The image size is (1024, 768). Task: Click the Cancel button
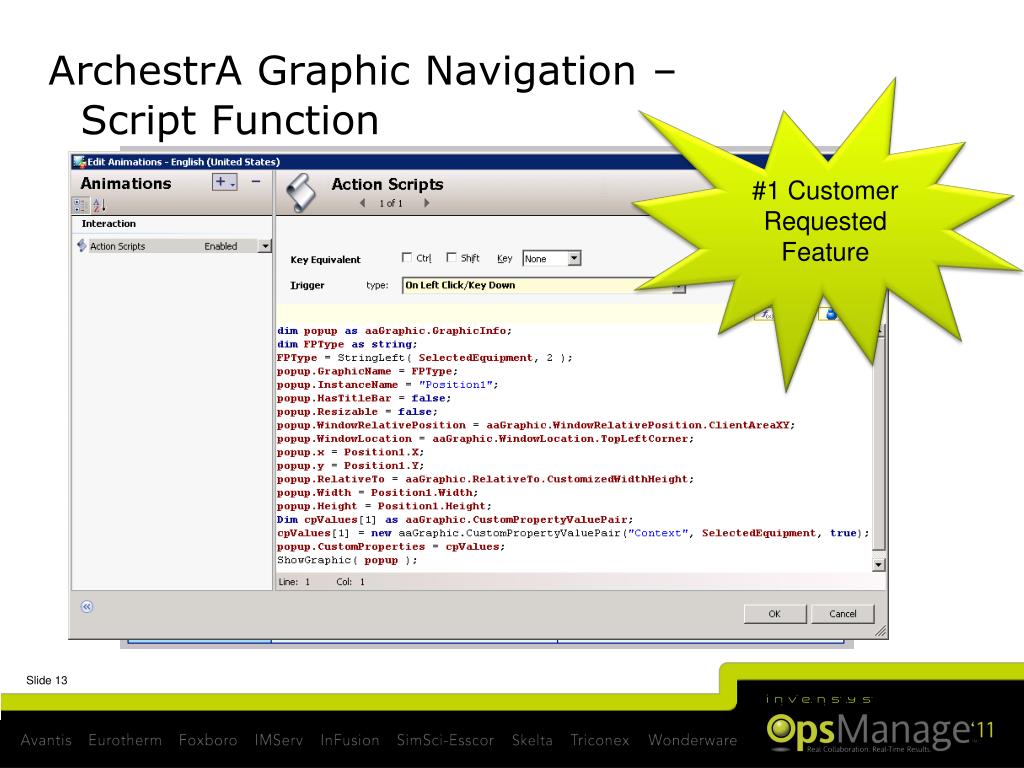842,614
